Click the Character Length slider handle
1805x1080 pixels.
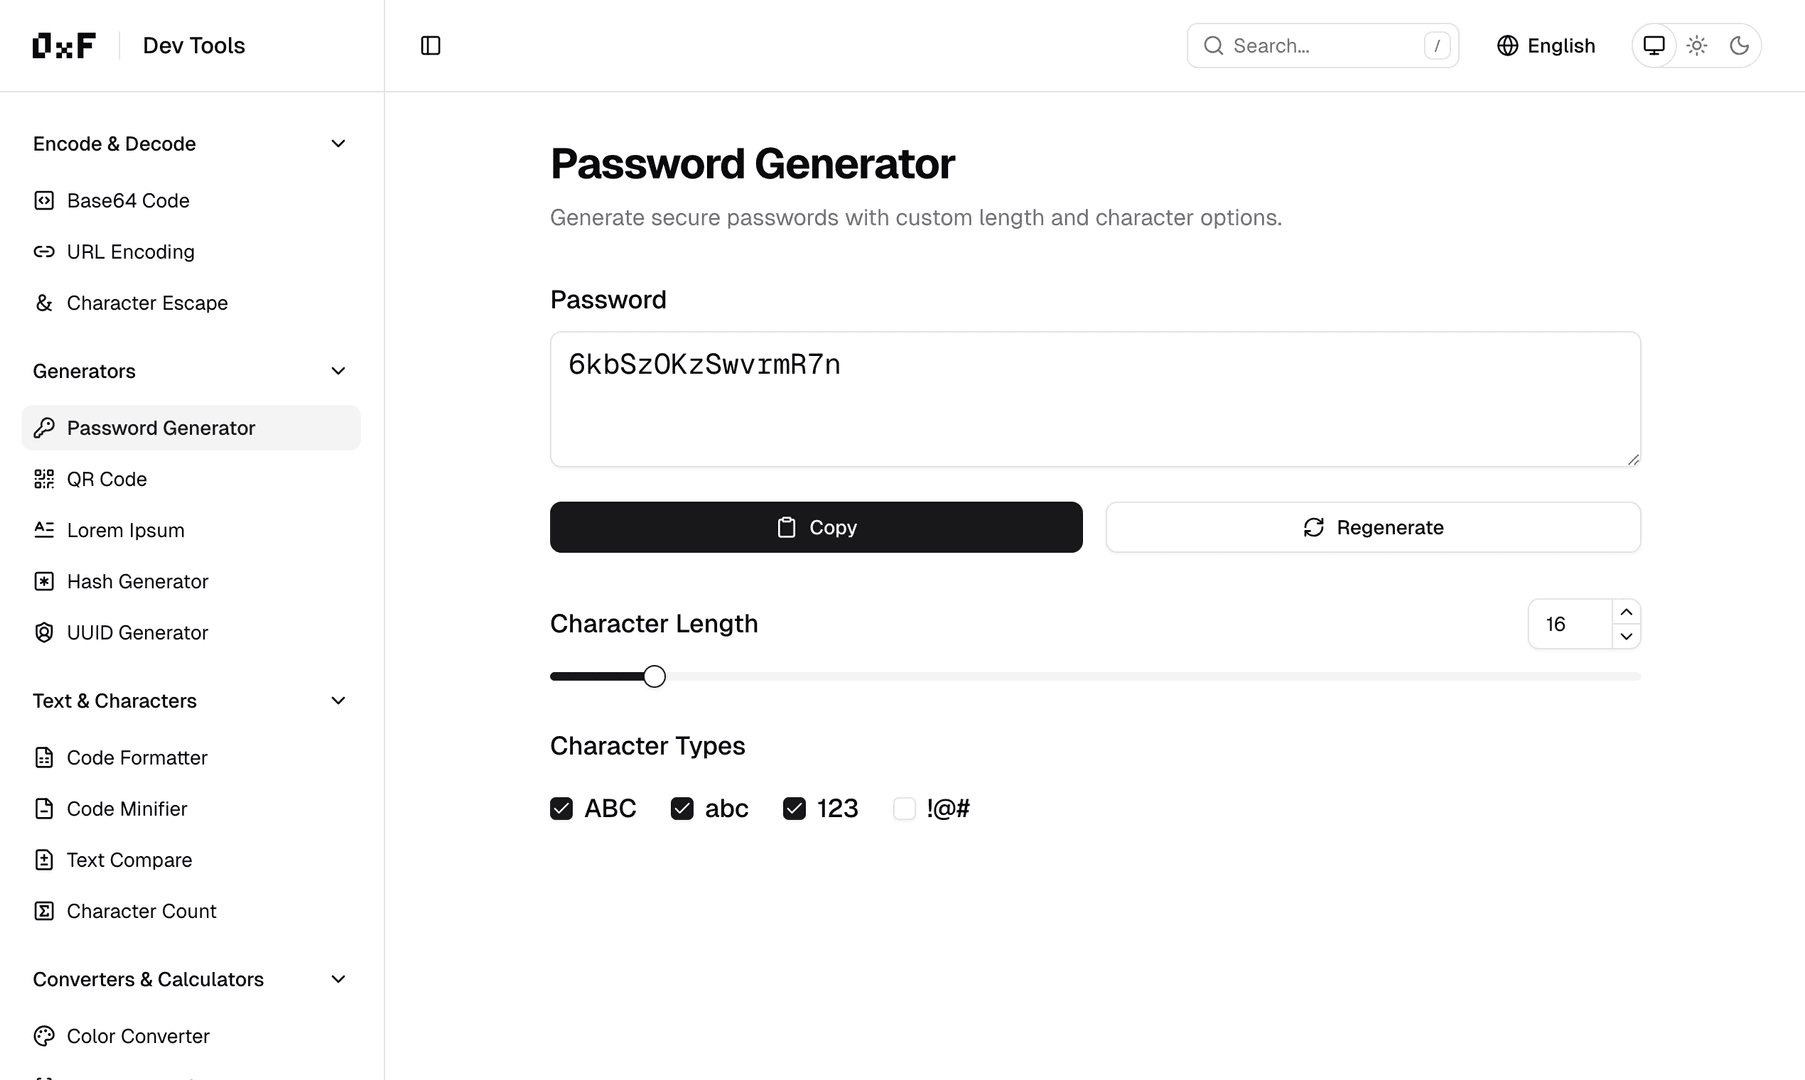coord(654,677)
